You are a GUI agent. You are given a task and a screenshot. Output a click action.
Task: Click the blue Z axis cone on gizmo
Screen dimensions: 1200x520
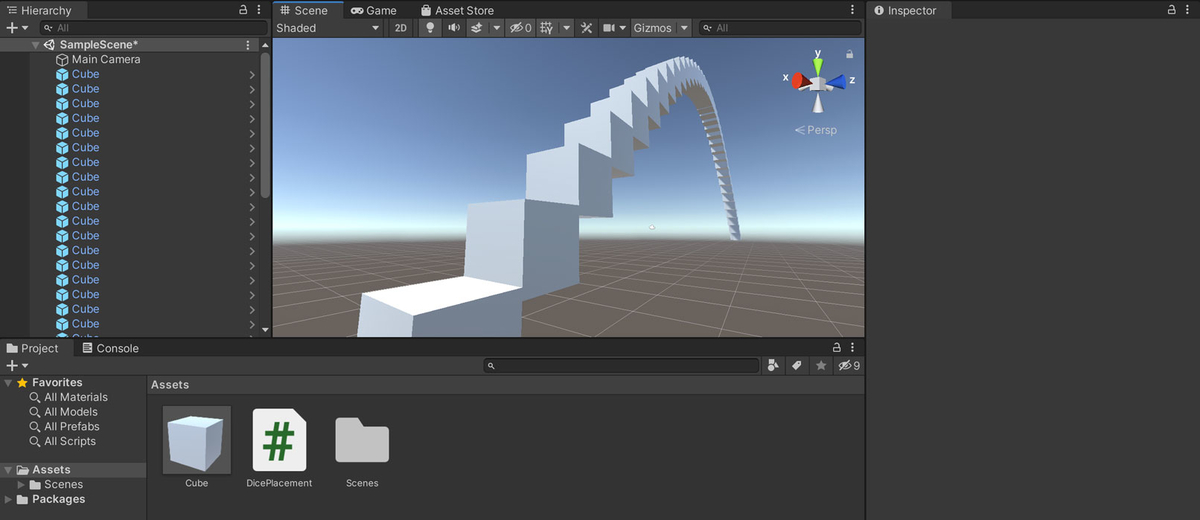click(x=836, y=81)
